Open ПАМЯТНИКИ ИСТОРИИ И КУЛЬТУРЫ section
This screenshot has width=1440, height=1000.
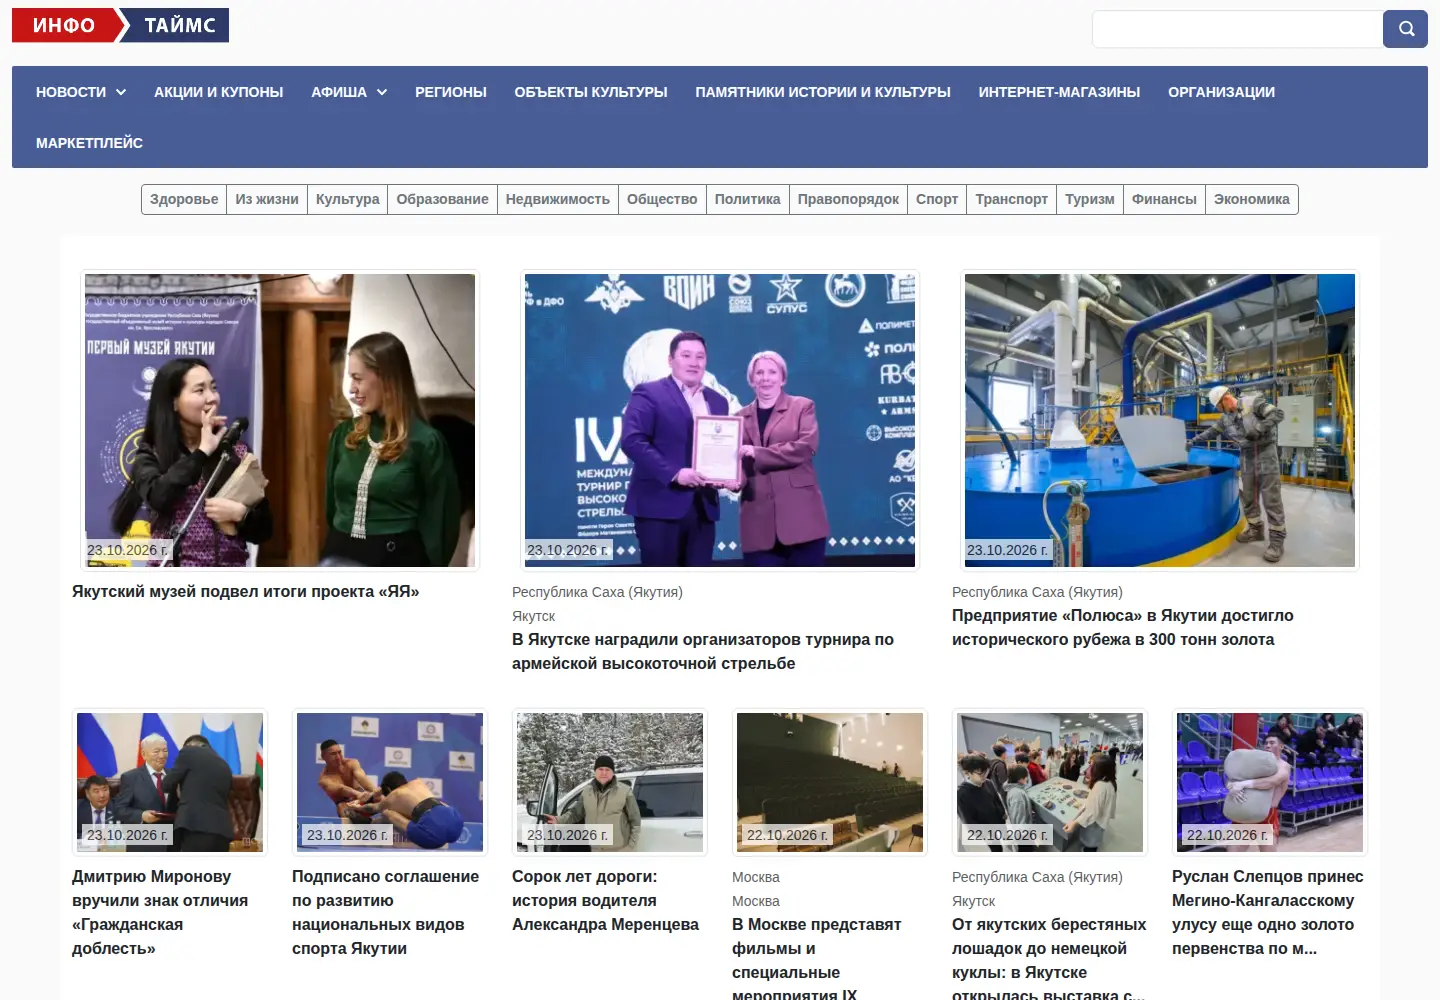pos(823,92)
